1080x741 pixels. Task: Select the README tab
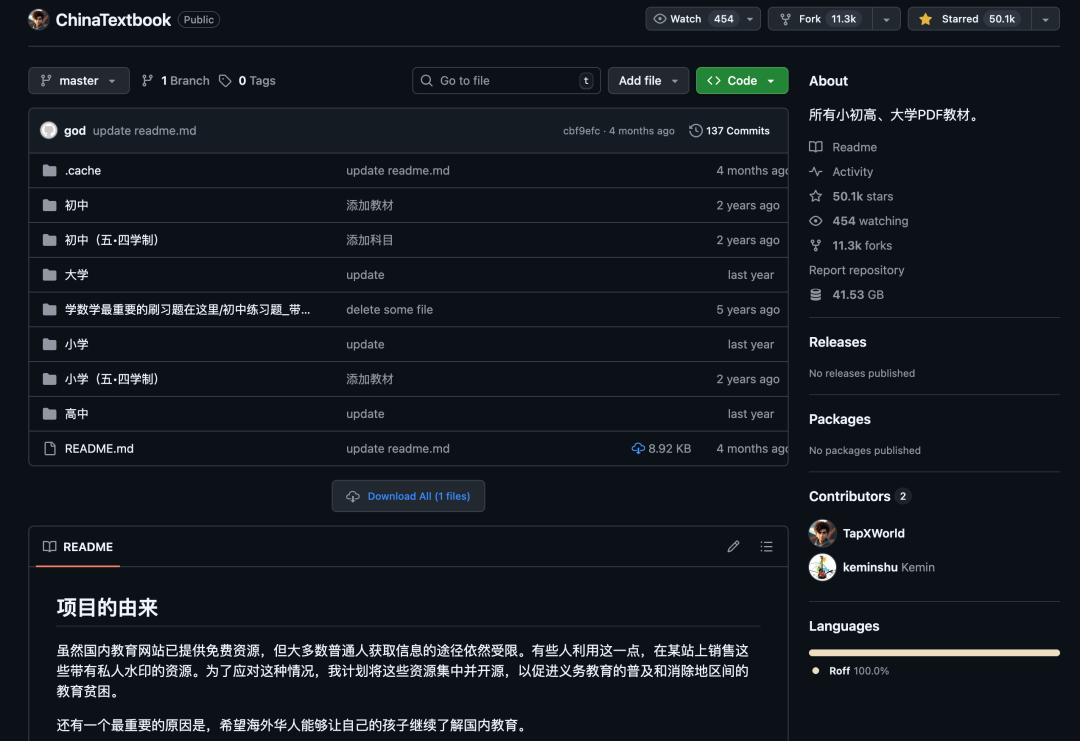coord(78,547)
